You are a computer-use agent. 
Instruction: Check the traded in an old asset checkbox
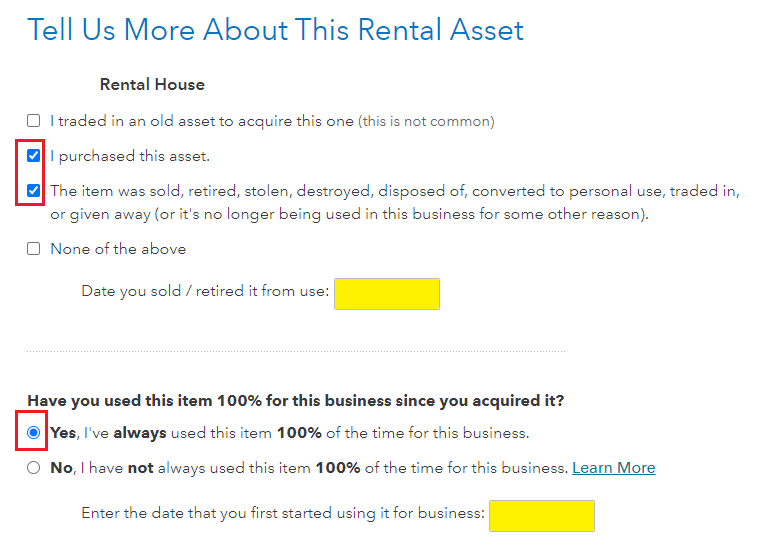click(34, 121)
